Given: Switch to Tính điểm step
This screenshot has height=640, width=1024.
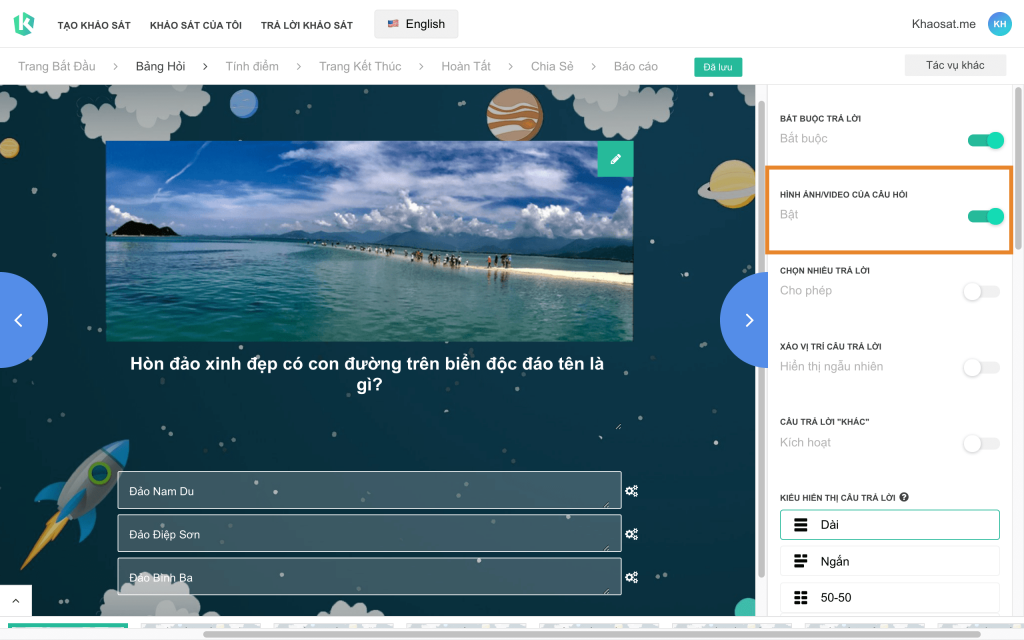Looking at the screenshot, I should pos(252,67).
